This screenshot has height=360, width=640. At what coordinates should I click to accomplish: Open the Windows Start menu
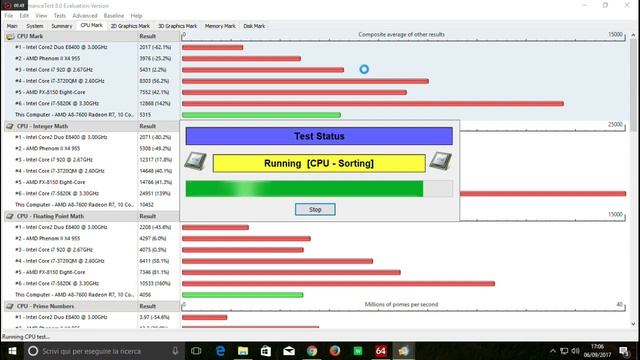pyautogui.click(x=12, y=351)
